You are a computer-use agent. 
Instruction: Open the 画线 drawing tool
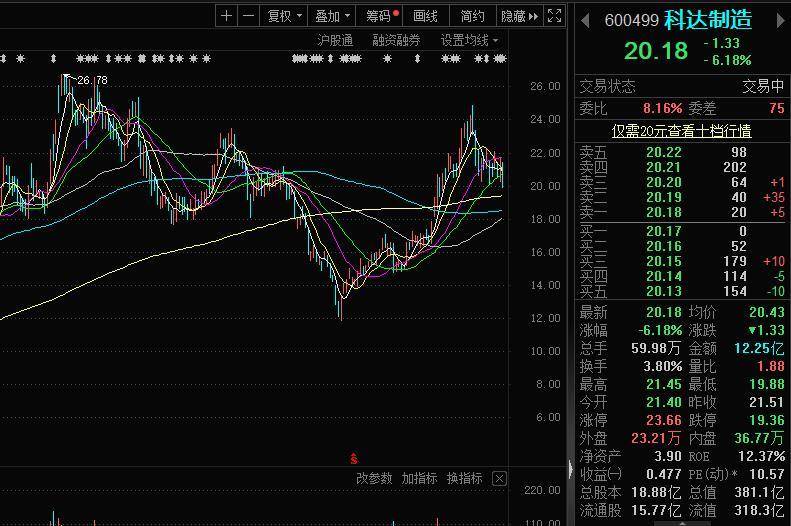pos(426,16)
